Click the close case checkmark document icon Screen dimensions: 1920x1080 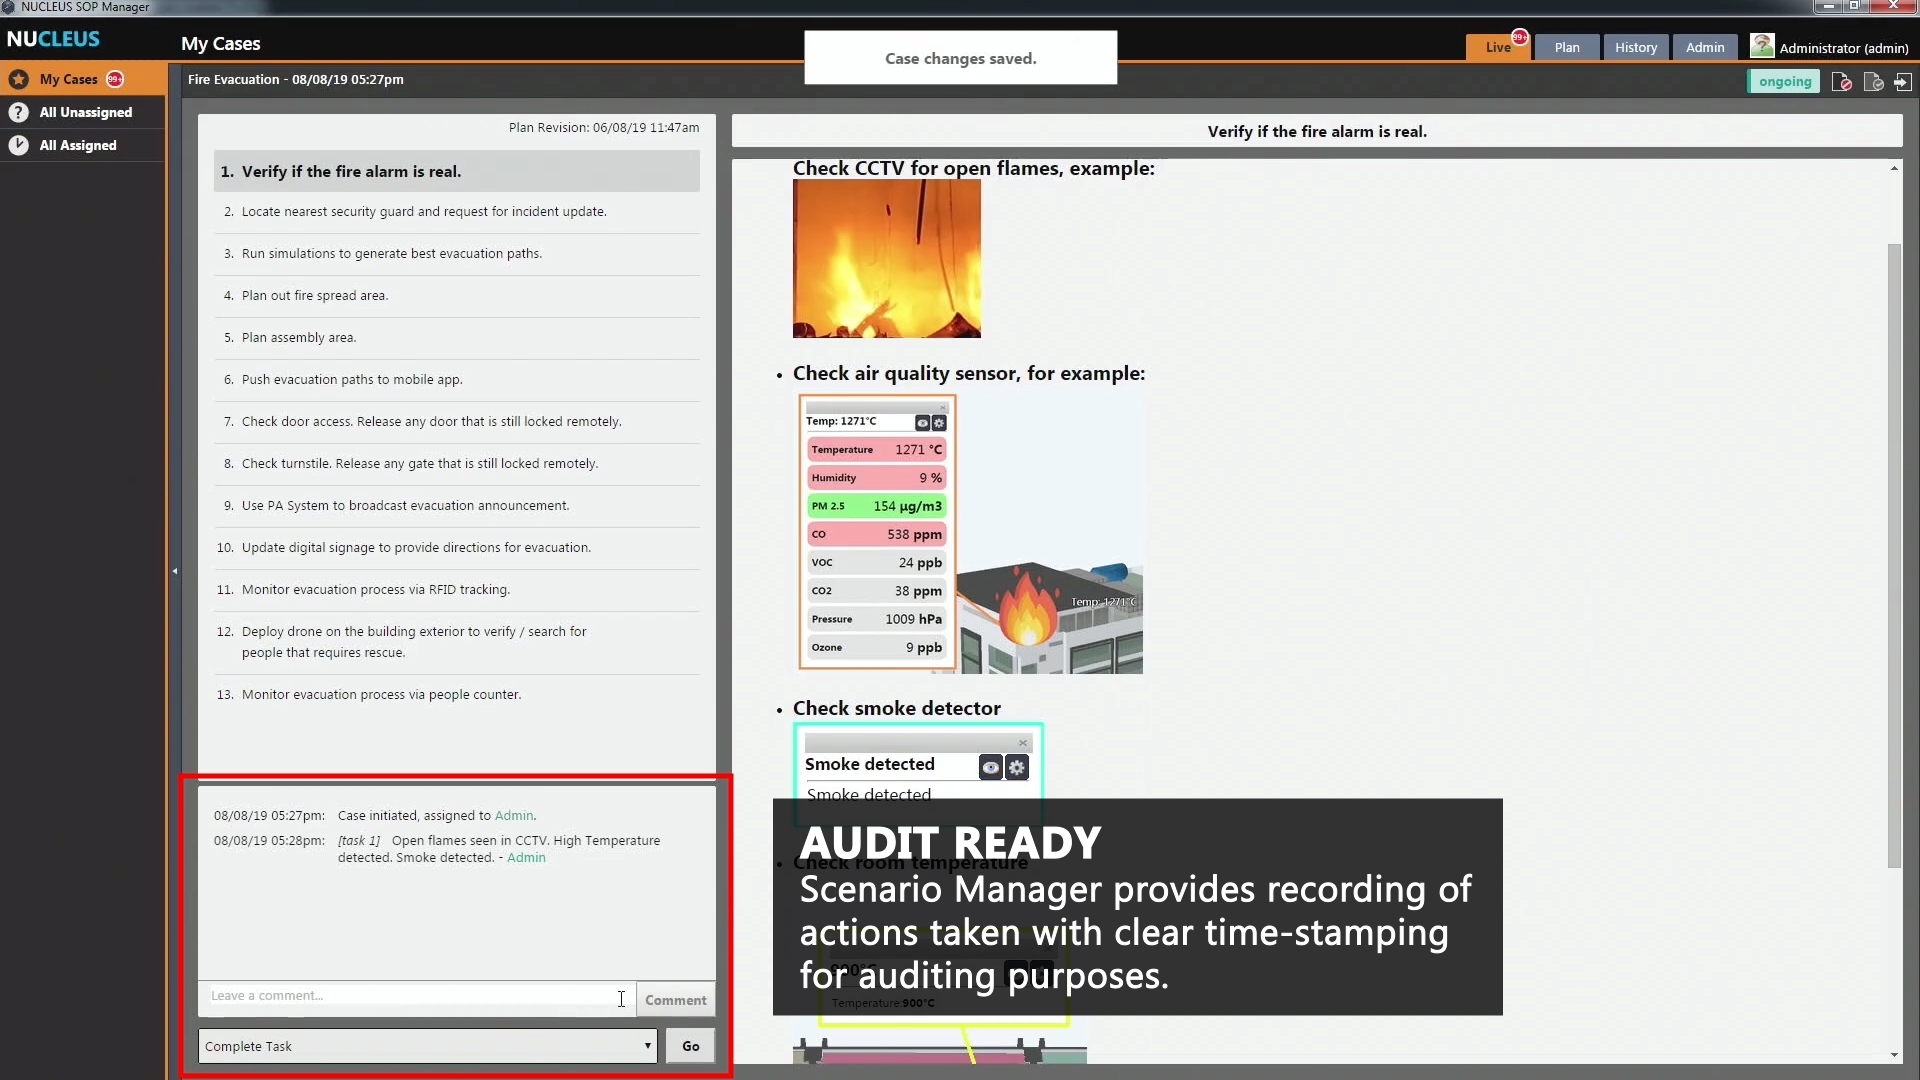click(1873, 82)
